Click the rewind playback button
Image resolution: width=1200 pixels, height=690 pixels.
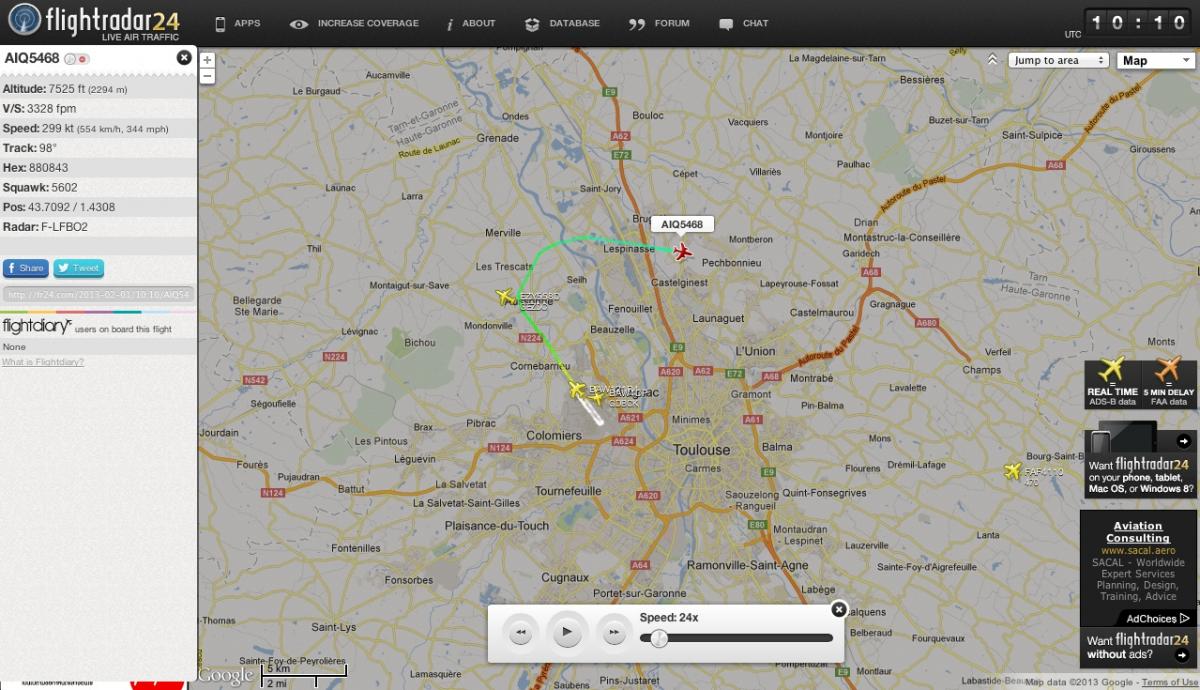point(520,632)
